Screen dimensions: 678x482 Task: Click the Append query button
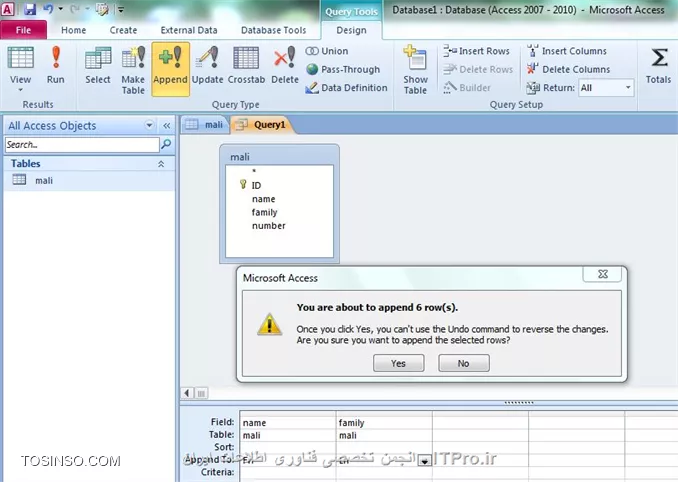pos(170,66)
